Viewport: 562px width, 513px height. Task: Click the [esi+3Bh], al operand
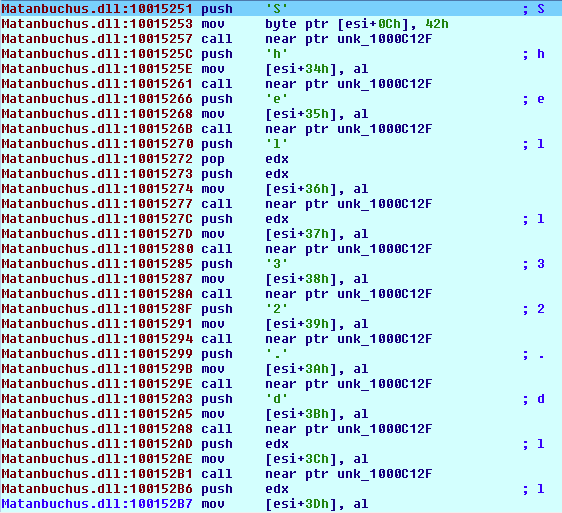(316, 414)
